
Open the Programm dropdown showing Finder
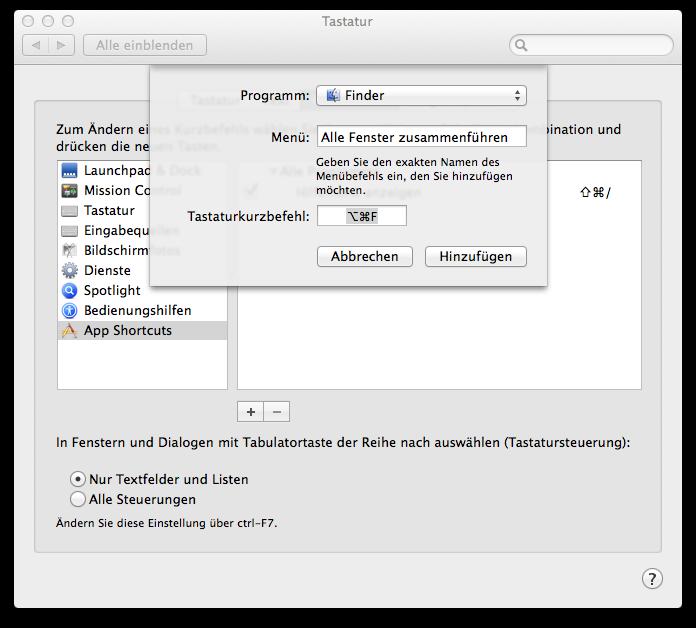[x=421, y=95]
